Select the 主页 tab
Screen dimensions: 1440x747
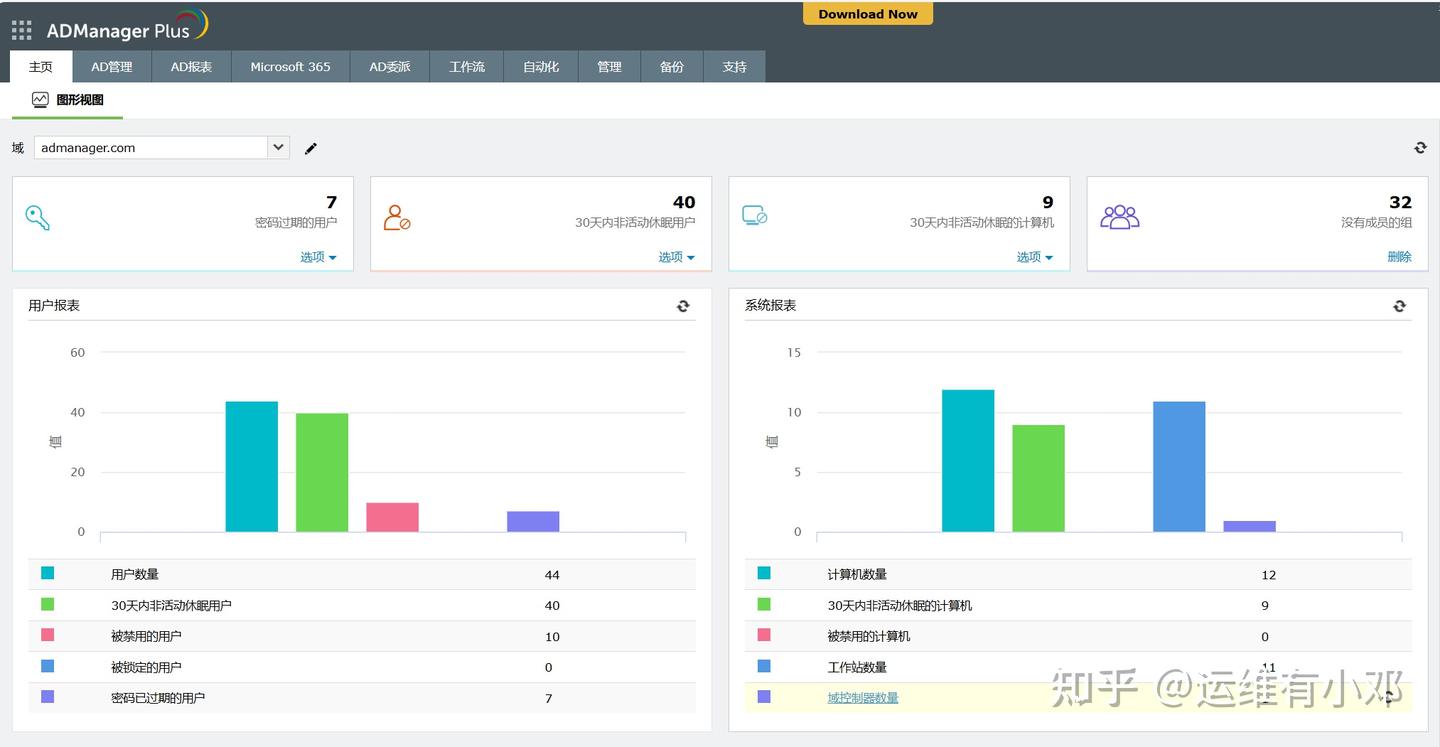(41, 67)
